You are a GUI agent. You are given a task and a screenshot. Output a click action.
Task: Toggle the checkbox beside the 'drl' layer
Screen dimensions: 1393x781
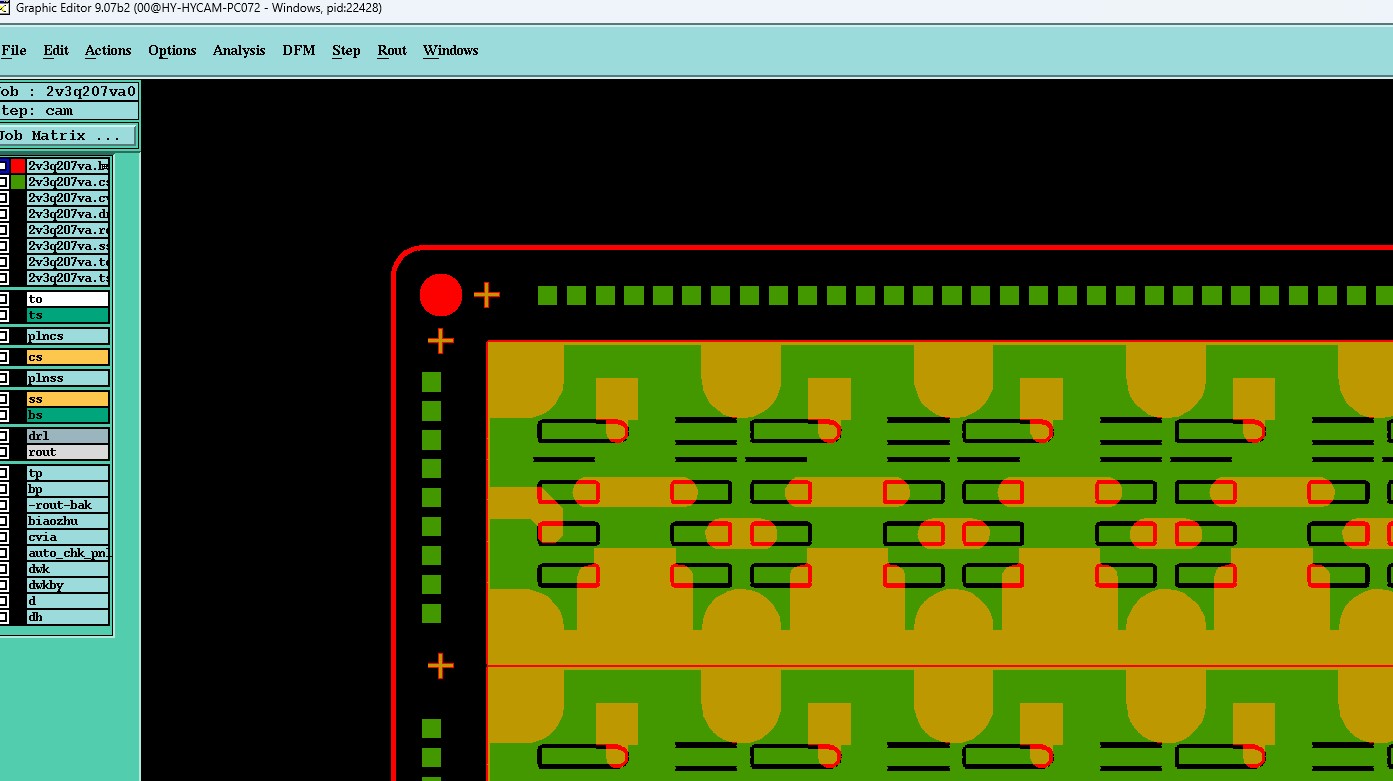coord(4,436)
